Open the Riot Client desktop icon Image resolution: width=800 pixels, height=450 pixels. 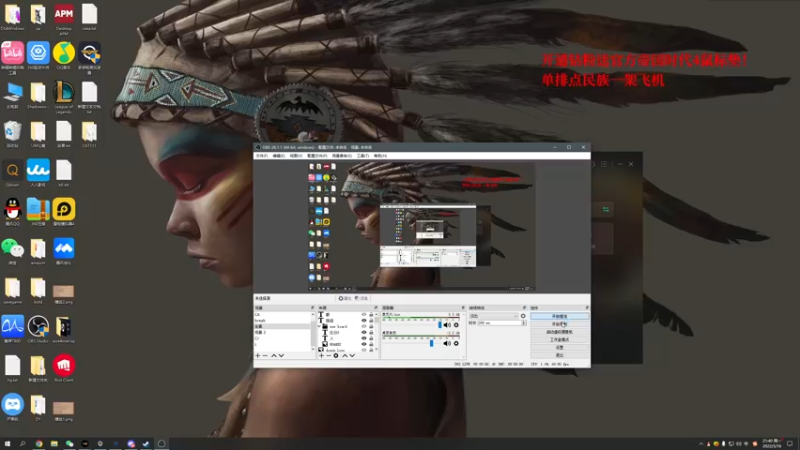(x=64, y=368)
